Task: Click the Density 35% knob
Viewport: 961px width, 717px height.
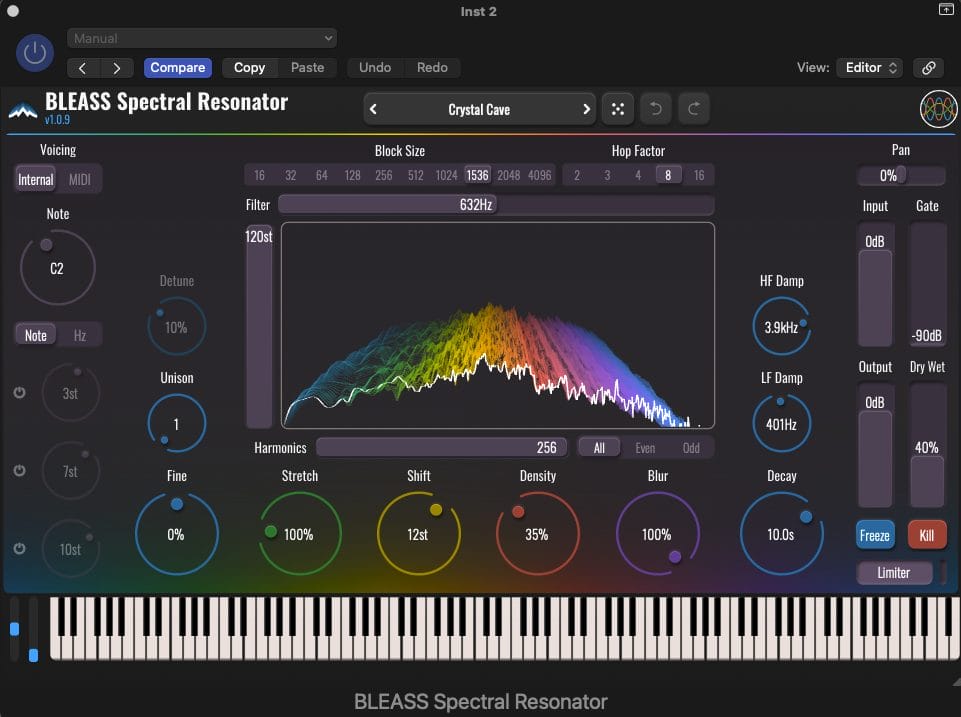Action: [x=537, y=534]
